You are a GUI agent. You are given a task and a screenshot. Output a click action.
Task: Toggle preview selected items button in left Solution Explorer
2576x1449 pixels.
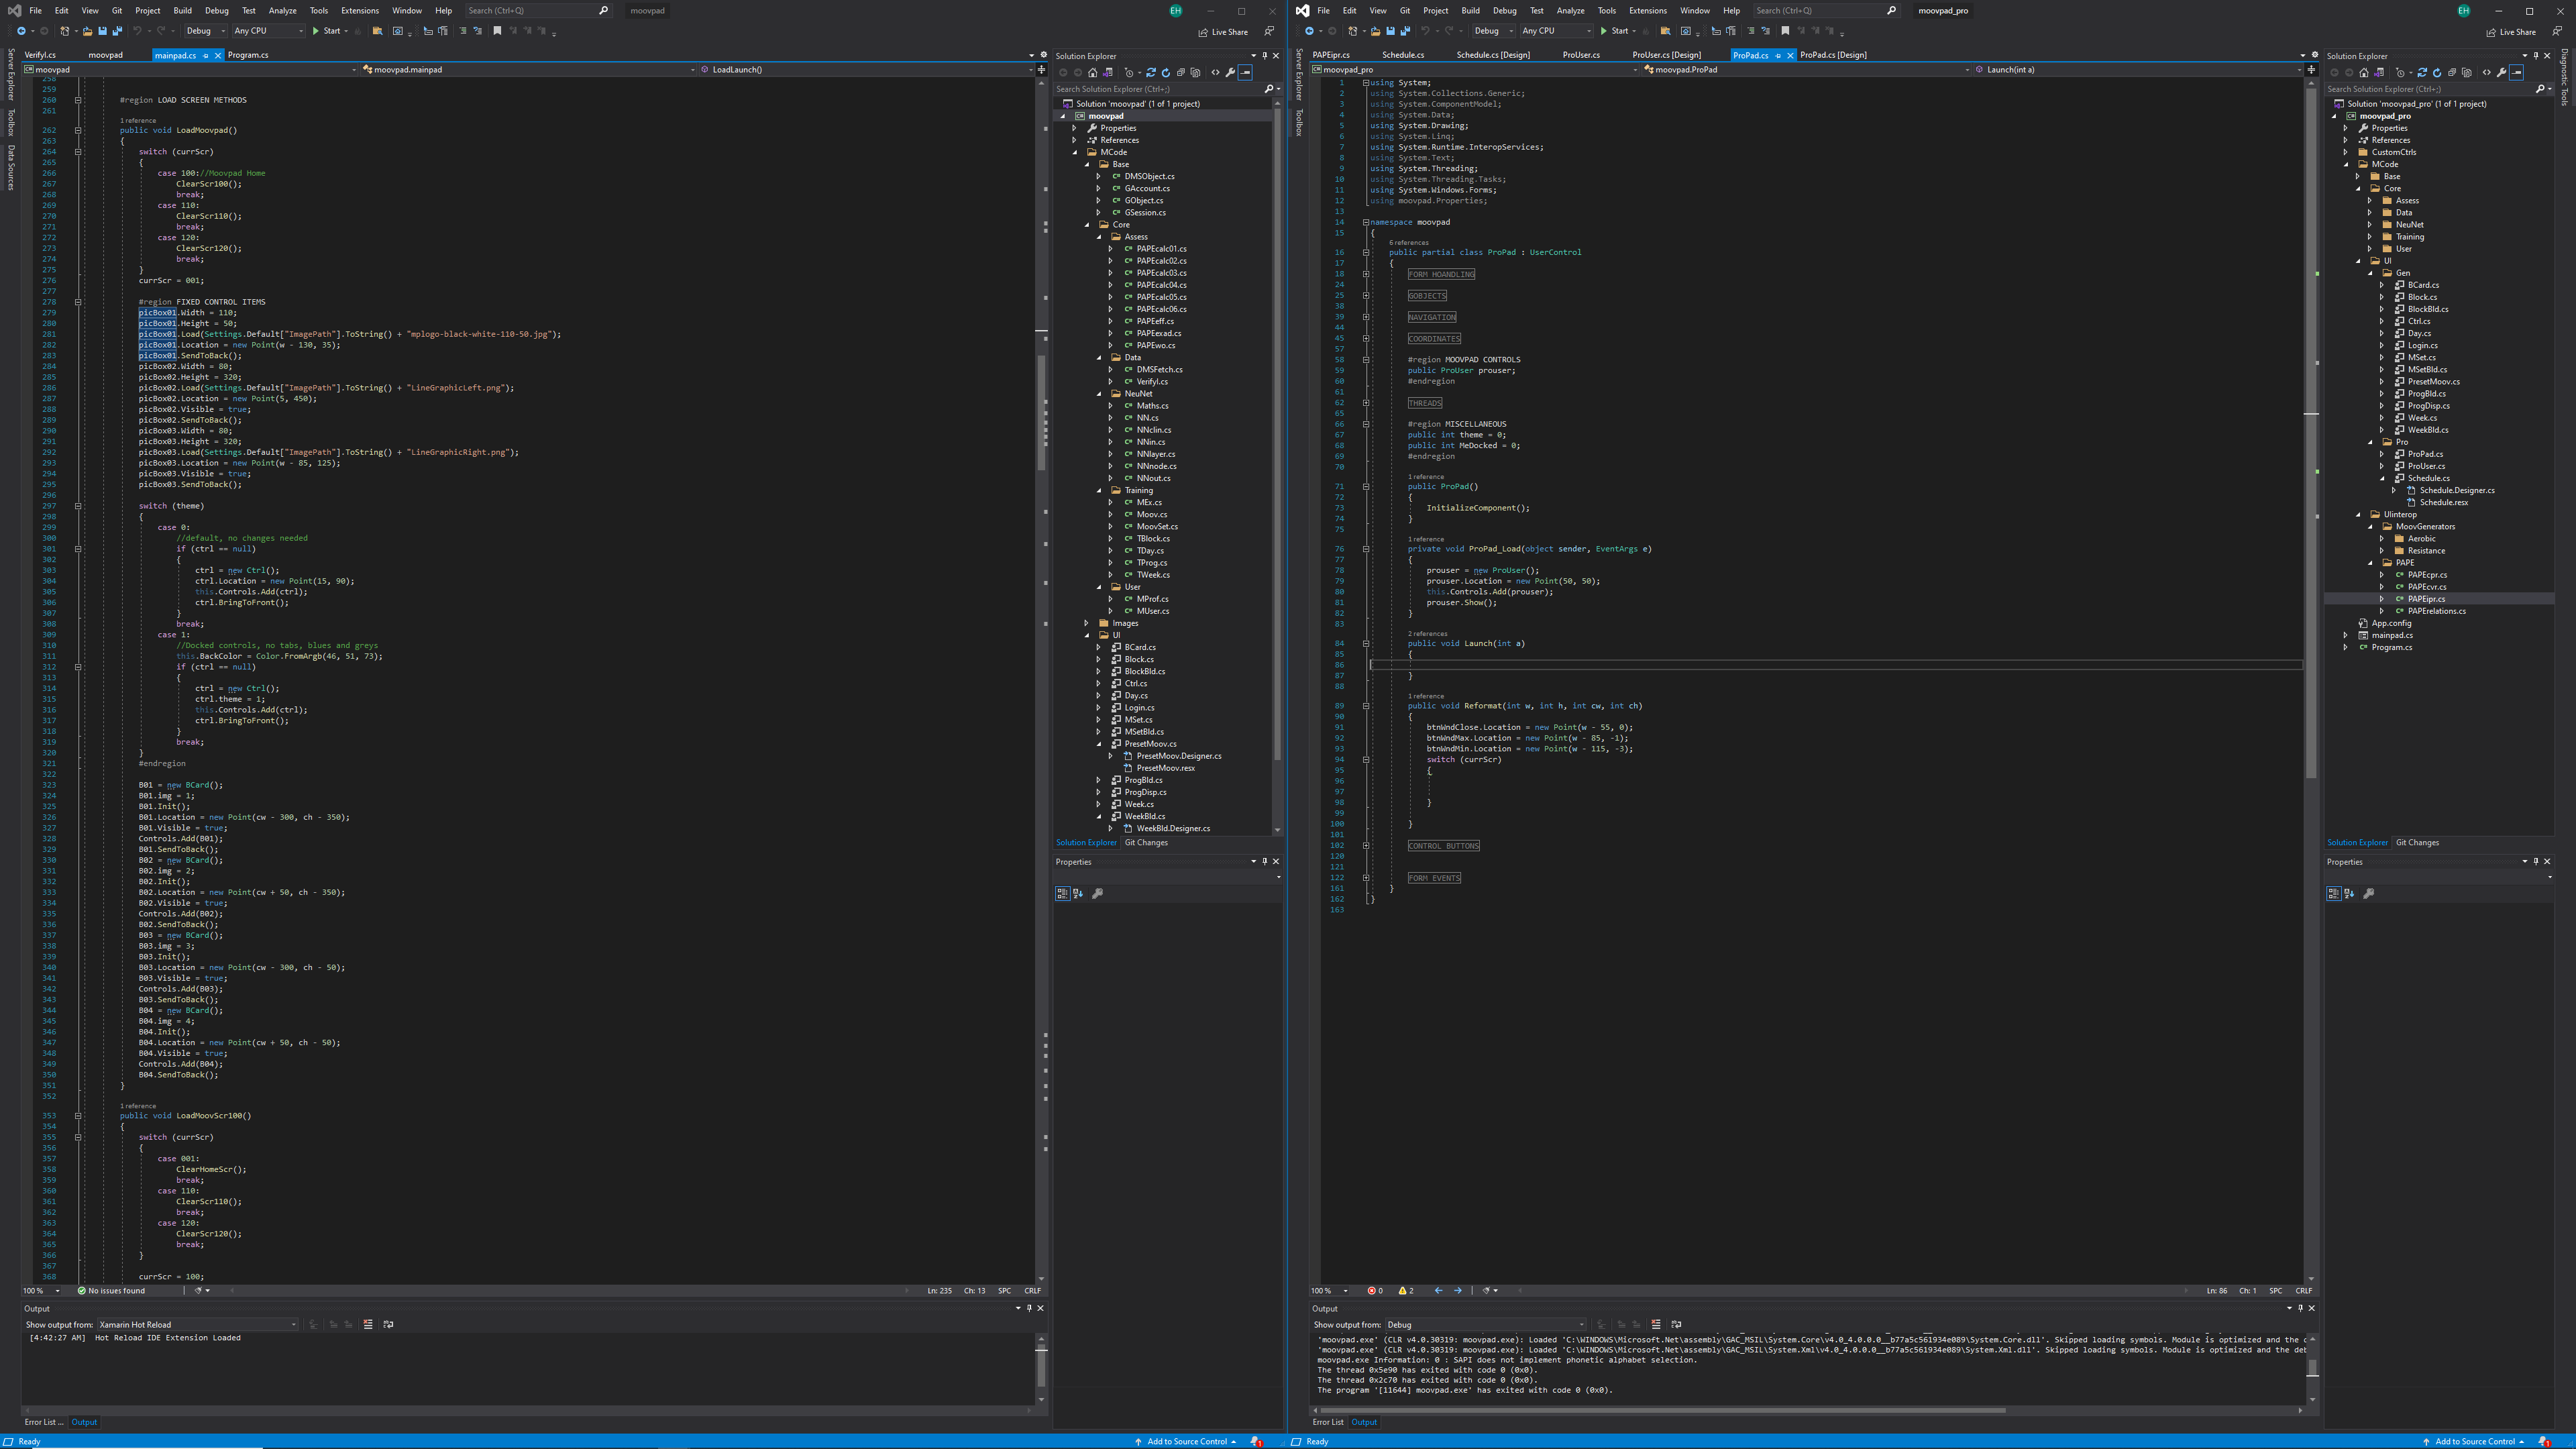point(1245,73)
